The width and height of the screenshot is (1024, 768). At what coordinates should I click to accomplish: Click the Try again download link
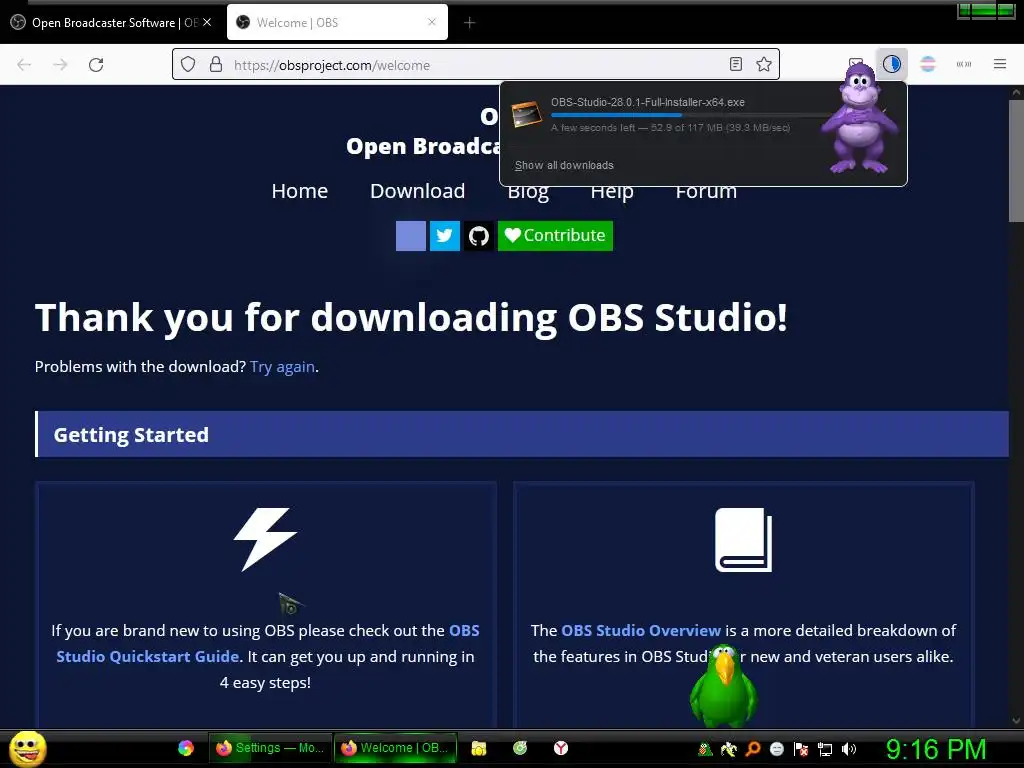tap(282, 367)
